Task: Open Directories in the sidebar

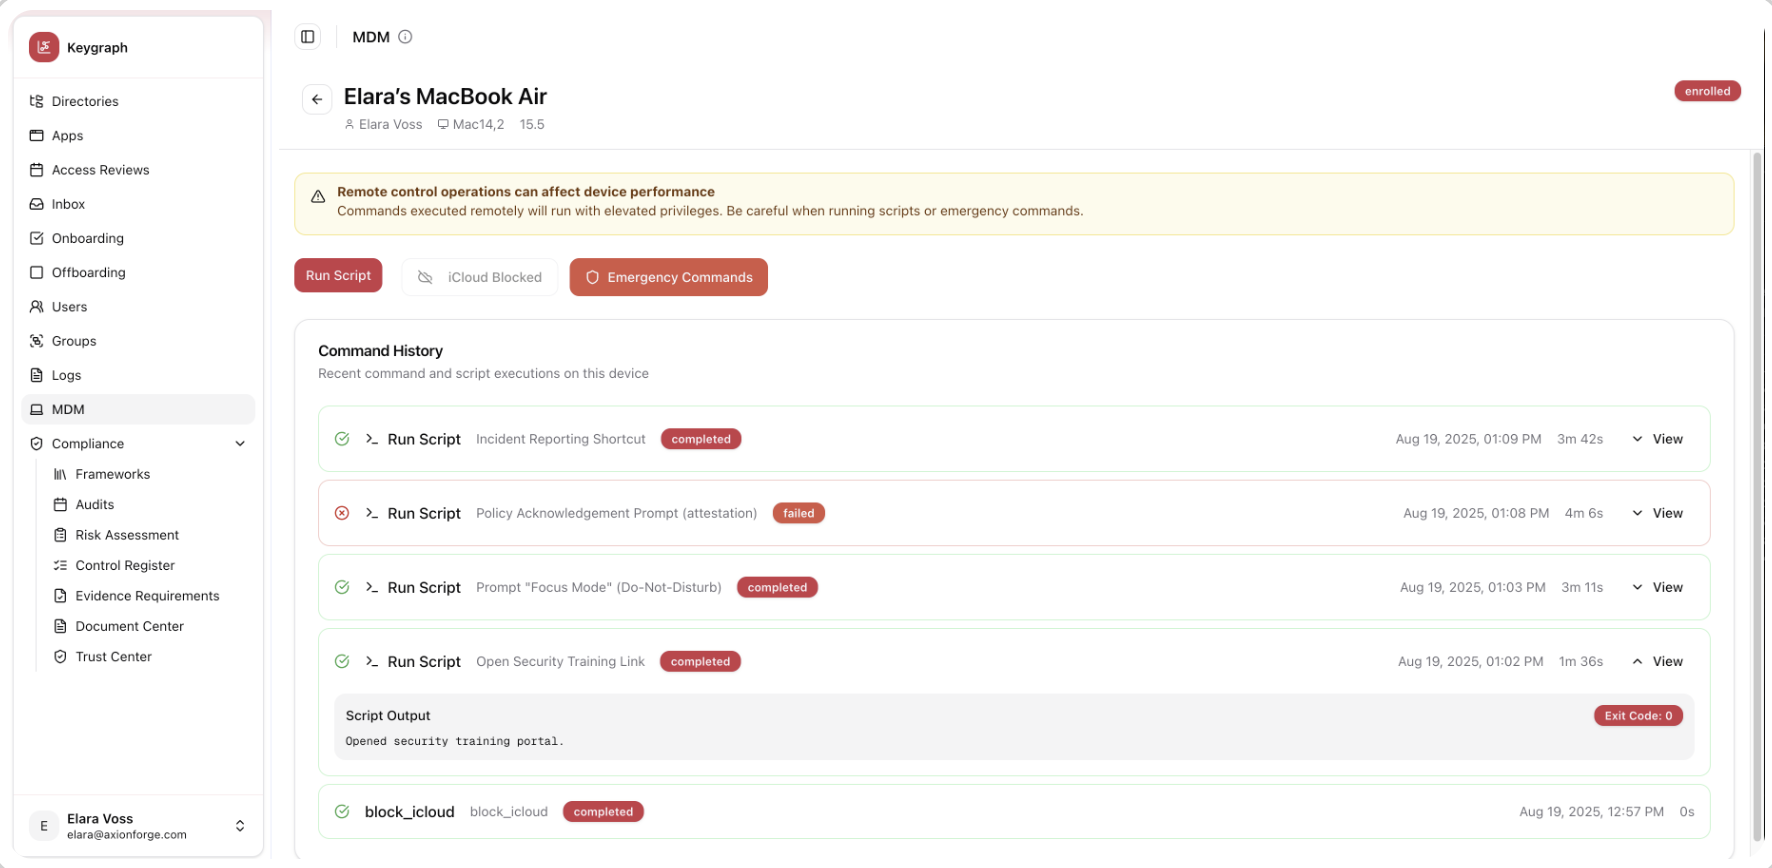Action: pos(138,101)
